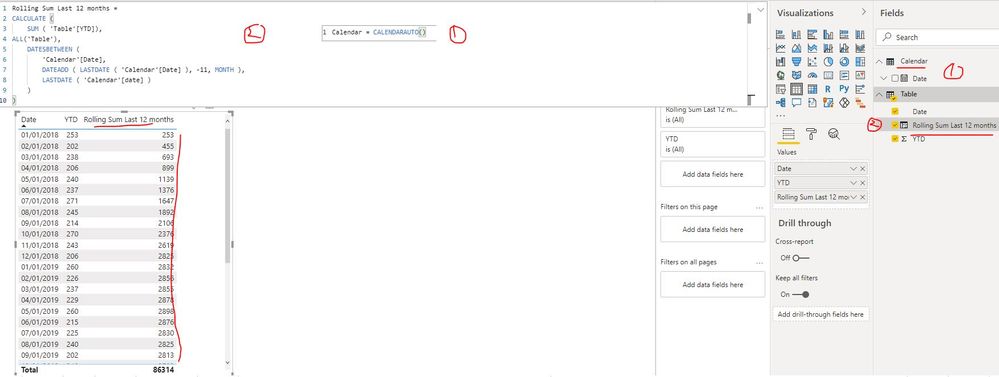Open Filters on this page options ellipsis
This screenshot has width=999, height=377.
(759, 207)
